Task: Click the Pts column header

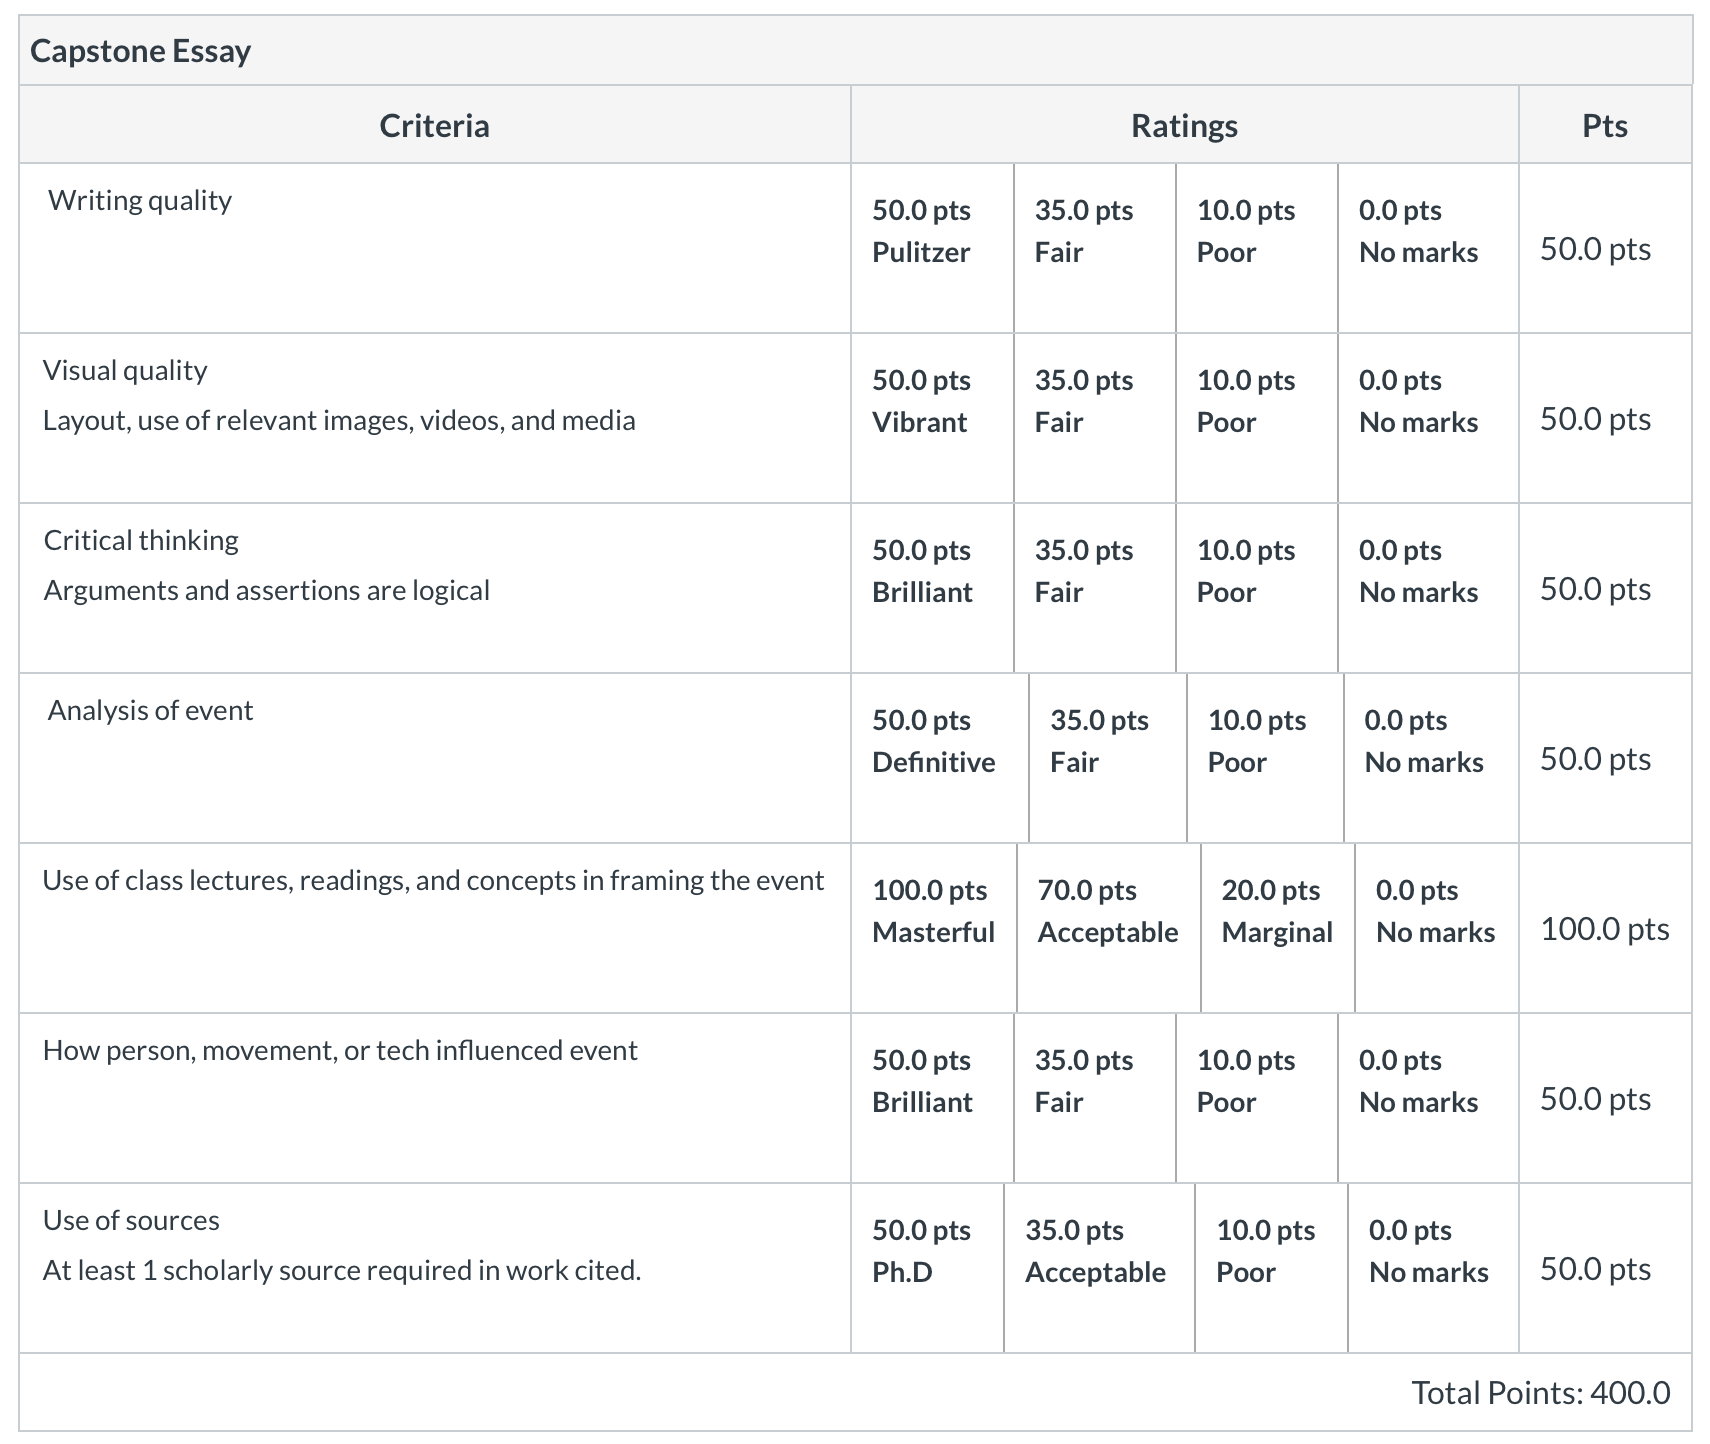Action: [1605, 126]
